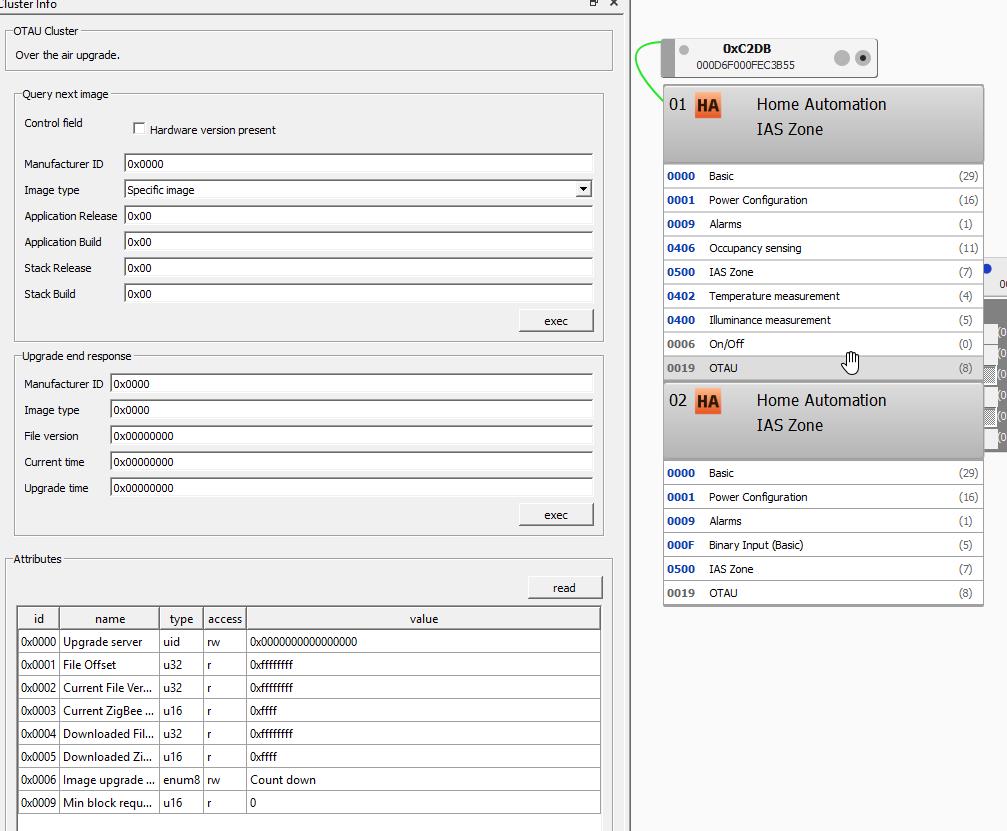Click exec button in Query next image

pos(556,321)
